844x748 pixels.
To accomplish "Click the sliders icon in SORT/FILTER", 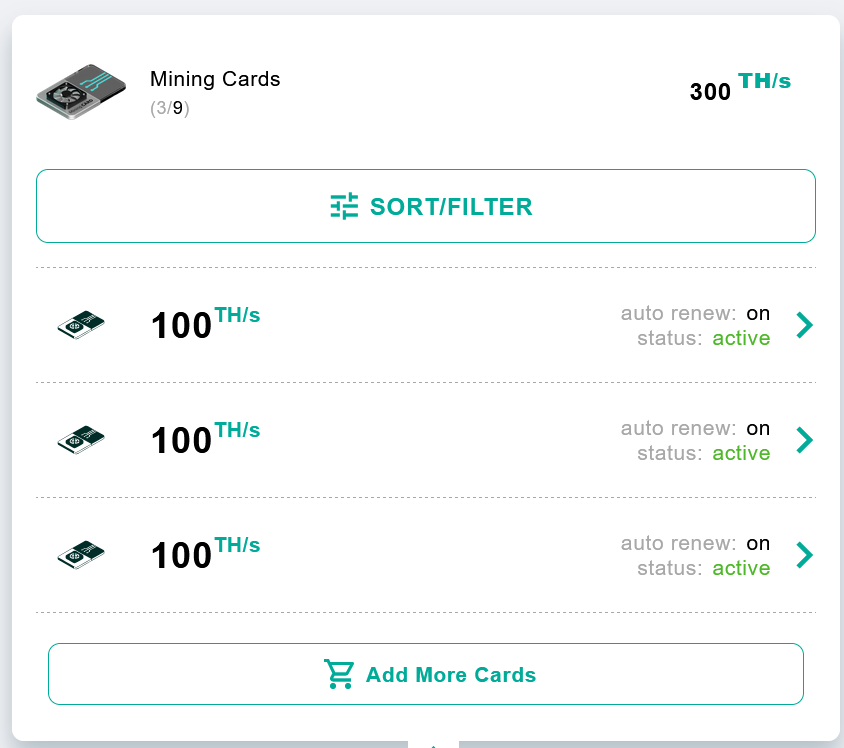I will (344, 206).
